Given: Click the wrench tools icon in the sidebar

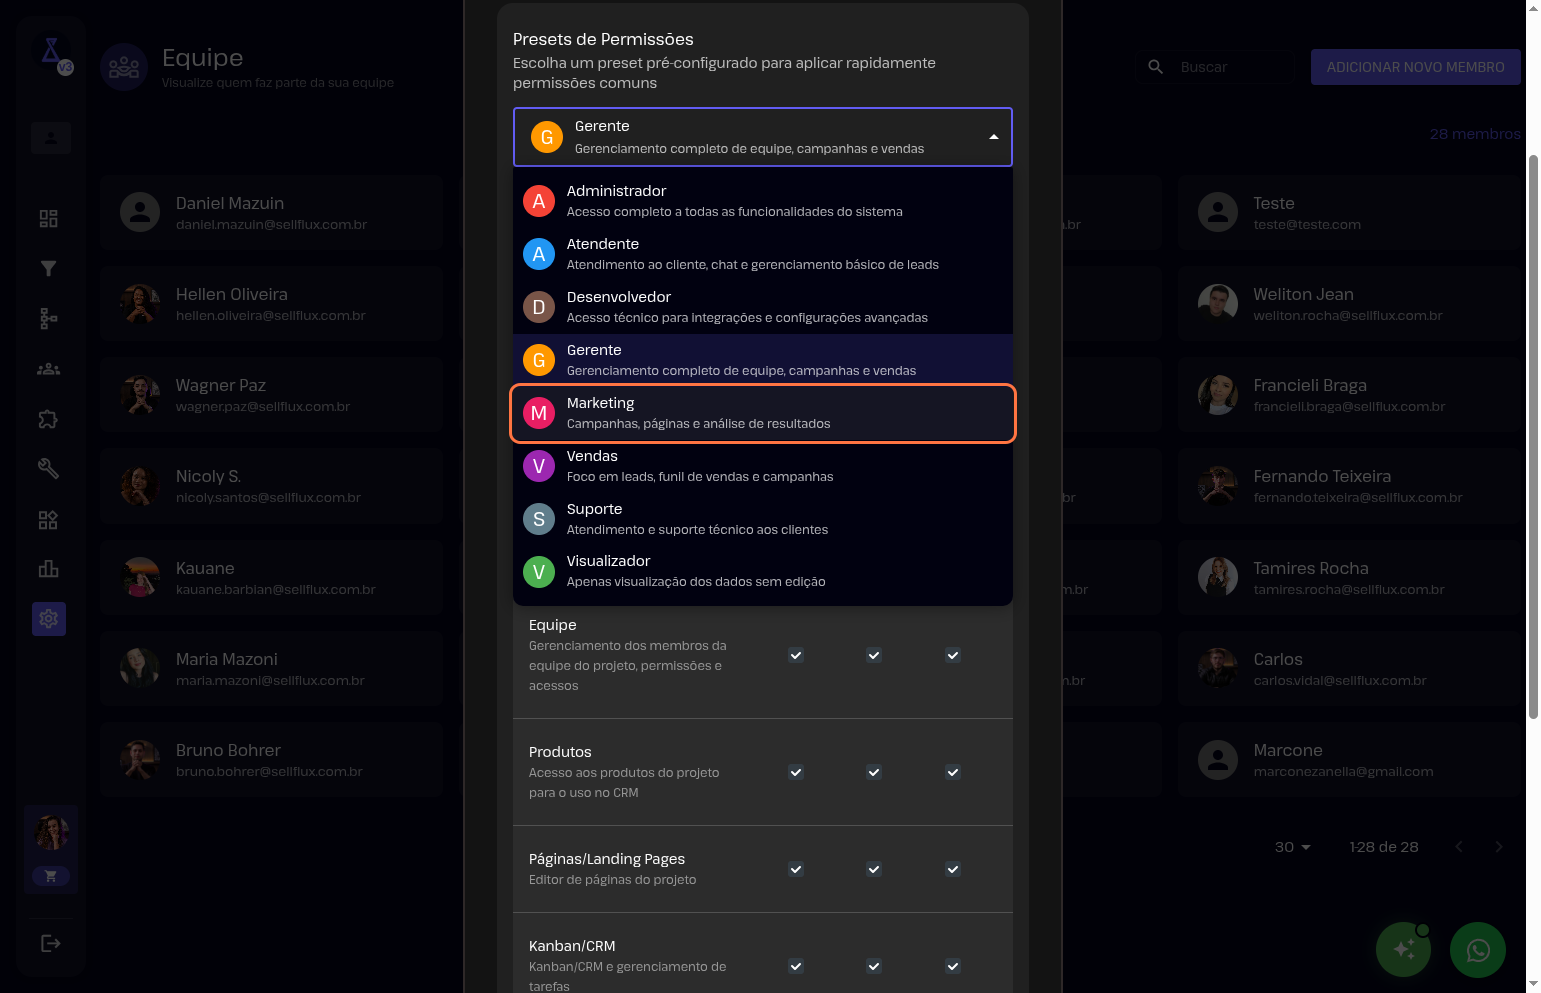Looking at the screenshot, I should 48,468.
